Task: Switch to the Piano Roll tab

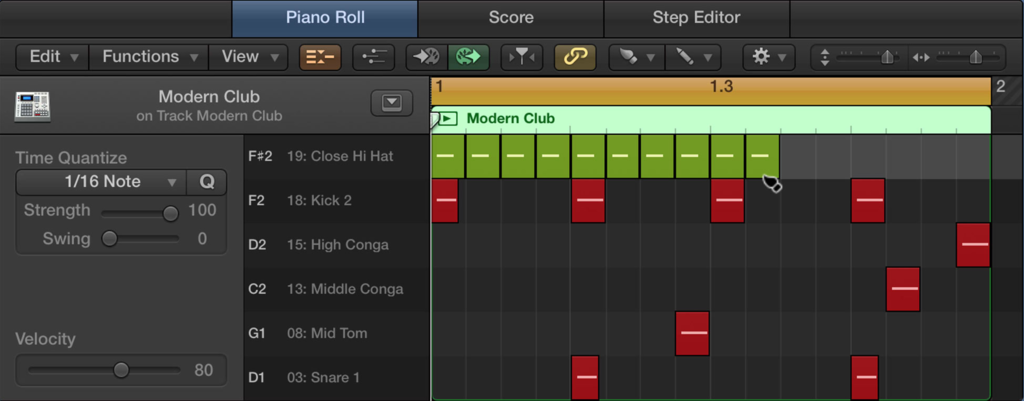Action: [x=325, y=18]
